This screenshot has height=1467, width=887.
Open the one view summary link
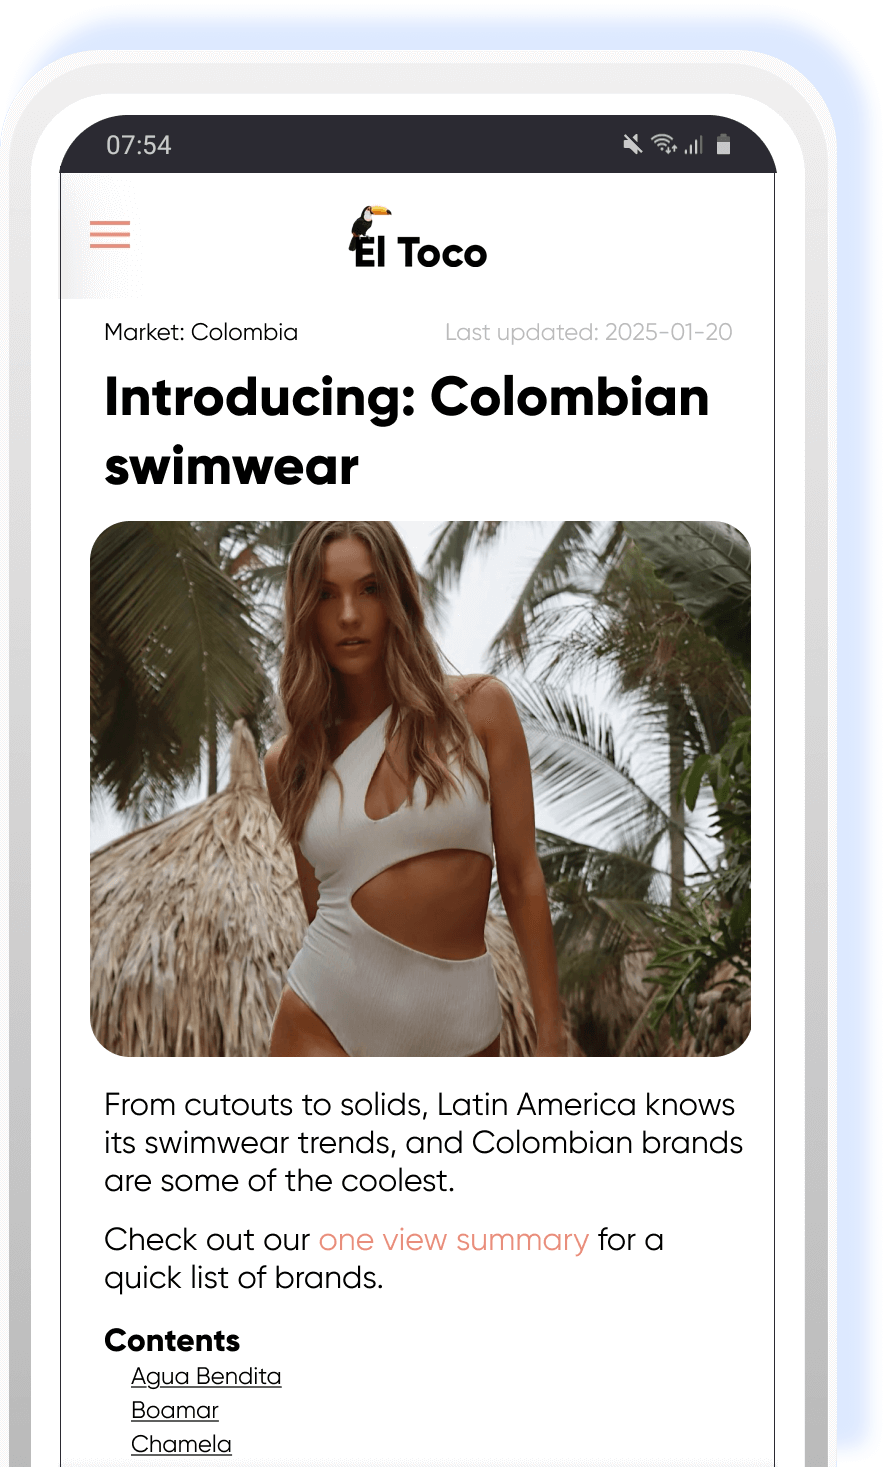(x=453, y=1240)
